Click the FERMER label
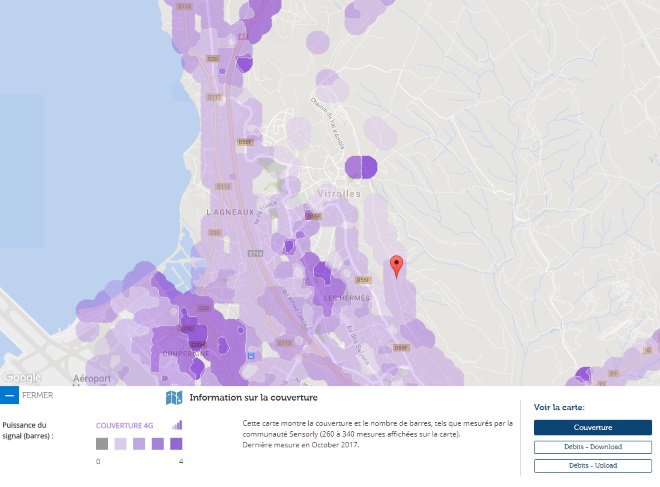The height and width of the screenshot is (487, 660). [x=37, y=395]
